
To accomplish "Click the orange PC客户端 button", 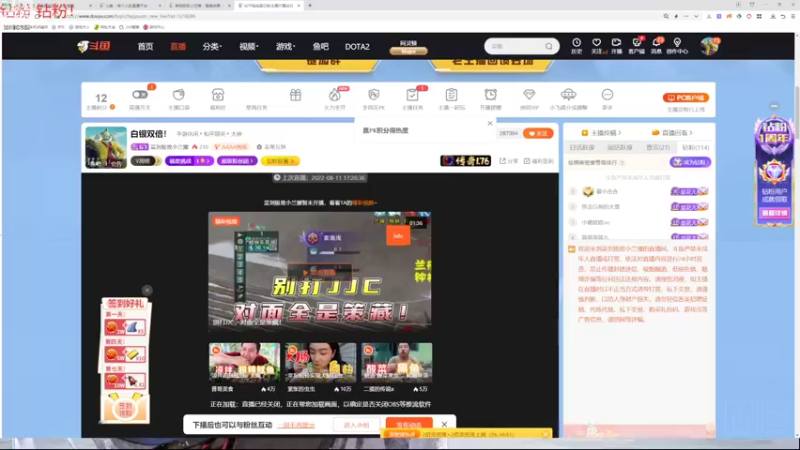I will click(686, 97).
